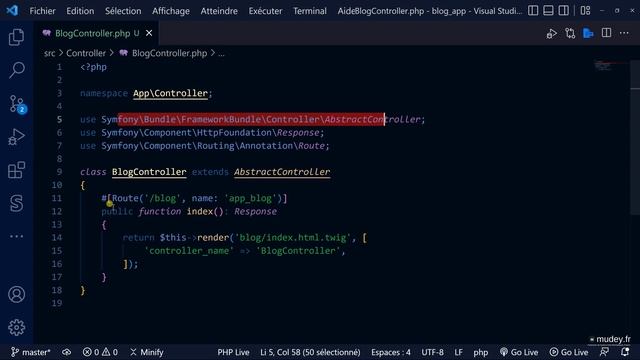Change end of line sequence LF
This screenshot has width=640, height=360.
click(458, 352)
